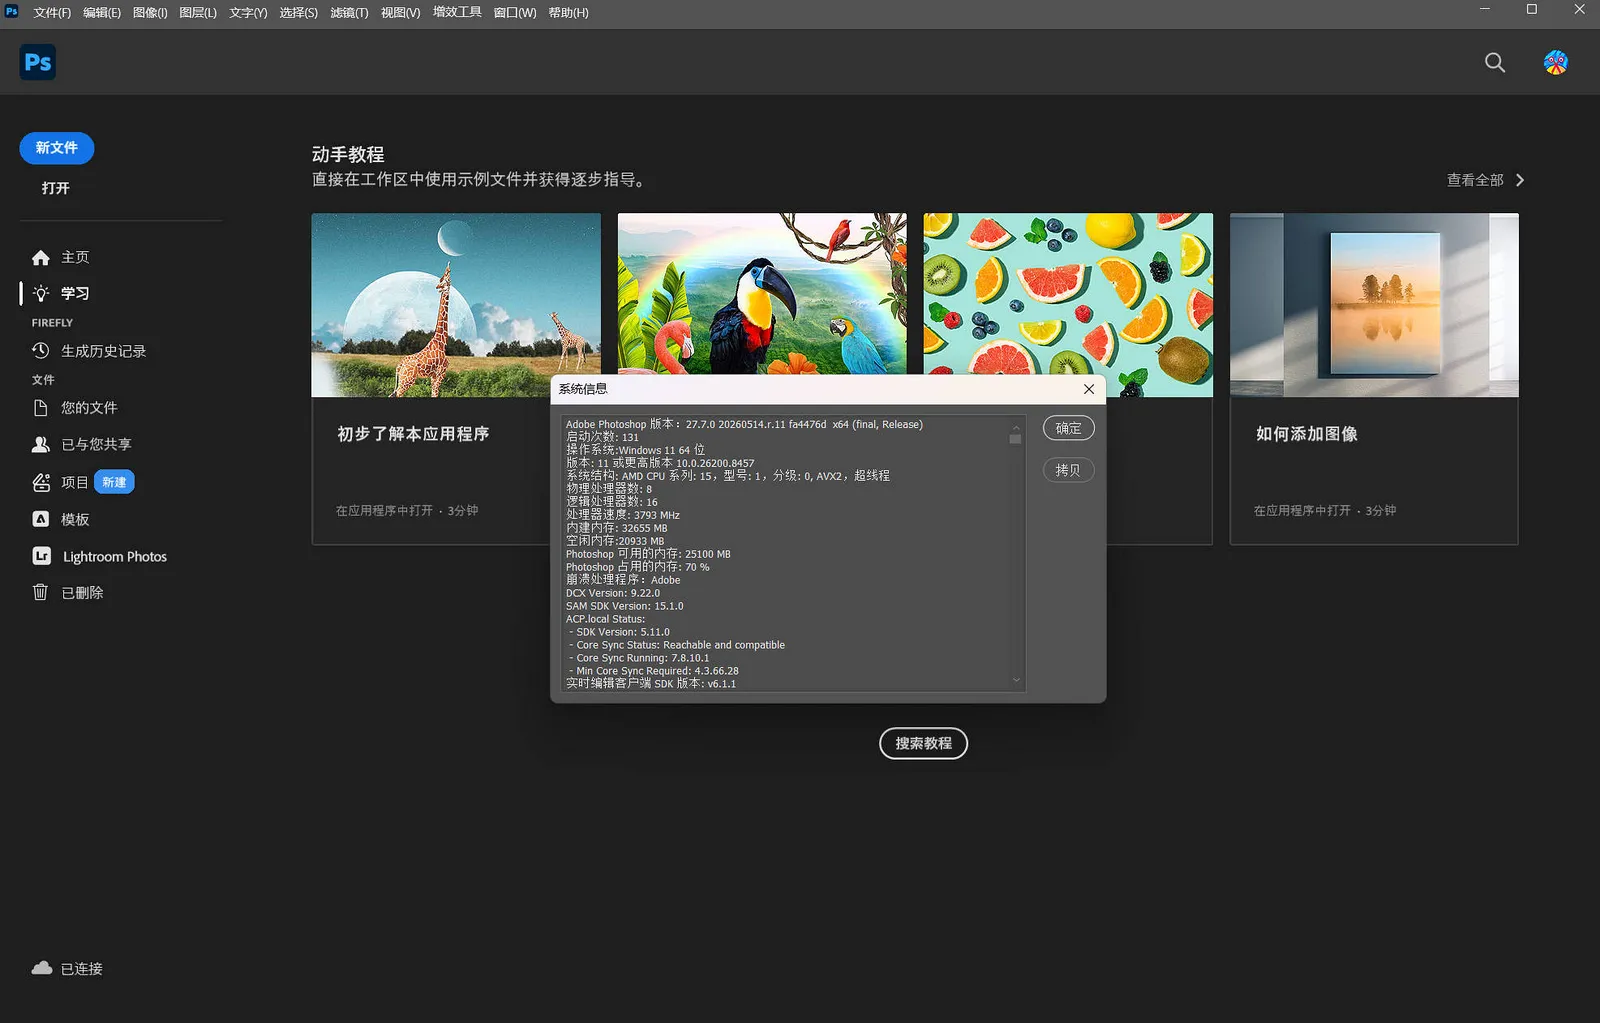
Task: Click the 新文件 button
Action: pos(57,148)
